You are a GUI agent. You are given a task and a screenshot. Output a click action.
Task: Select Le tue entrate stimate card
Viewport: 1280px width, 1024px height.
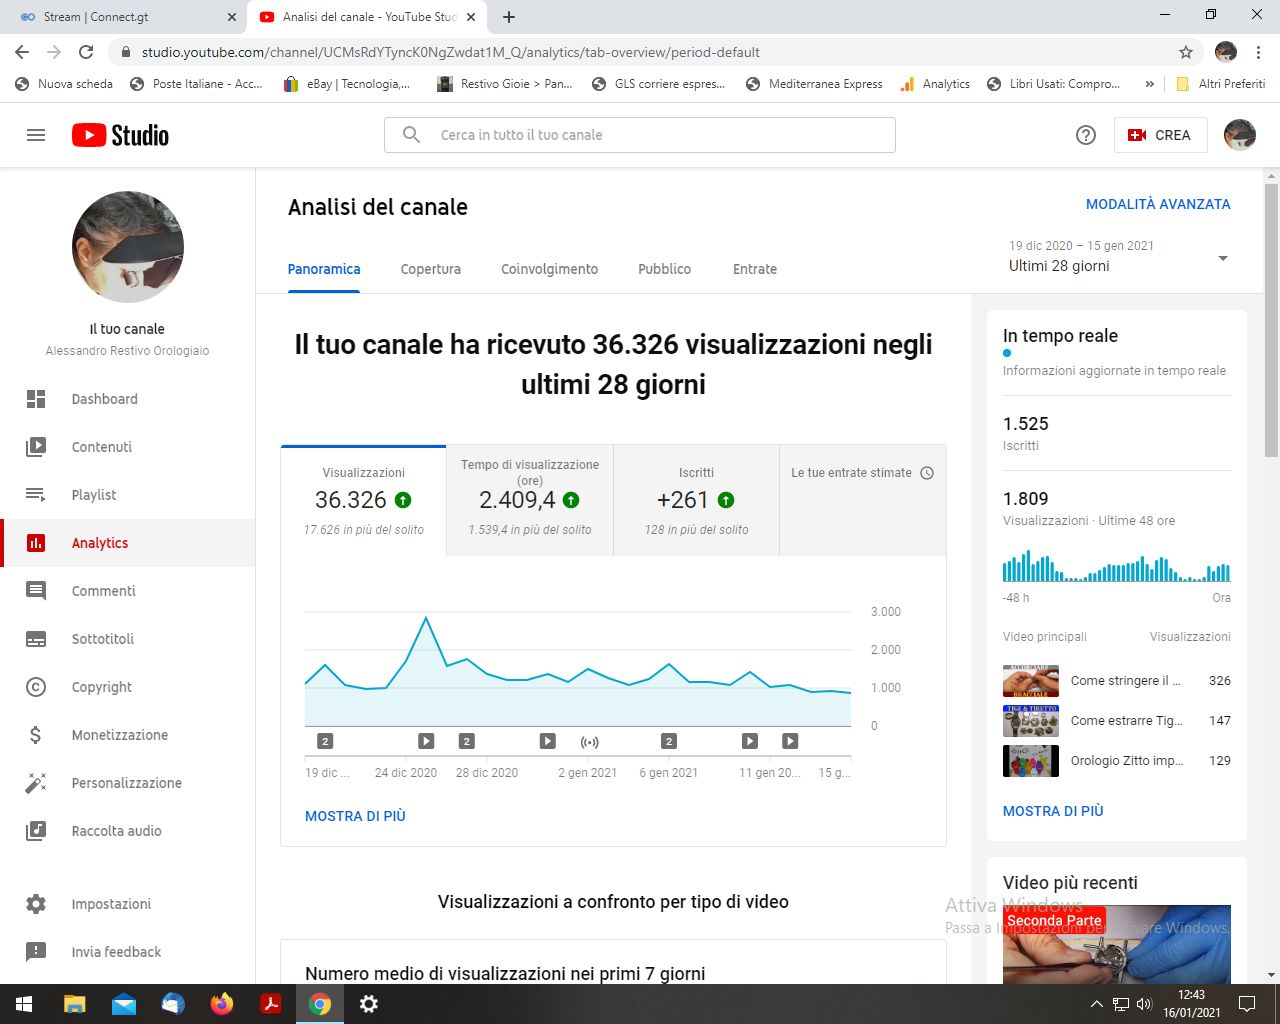point(863,500)
